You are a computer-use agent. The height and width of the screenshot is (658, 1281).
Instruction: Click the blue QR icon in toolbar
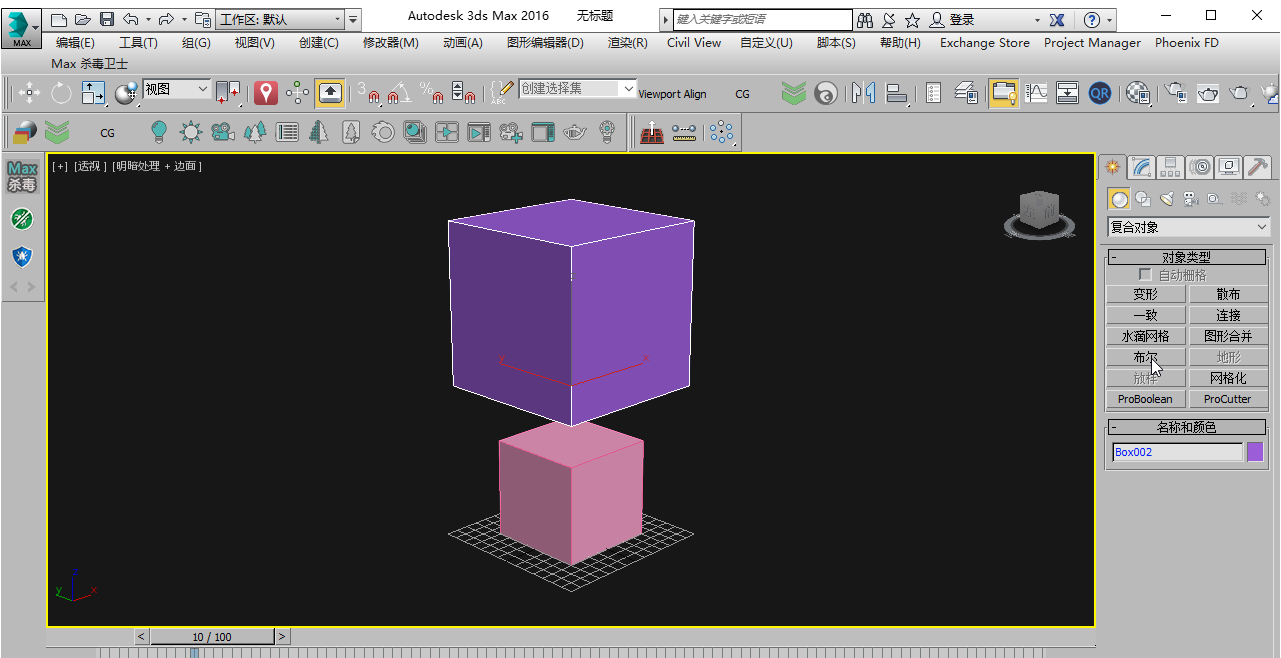click(1100, 94)
